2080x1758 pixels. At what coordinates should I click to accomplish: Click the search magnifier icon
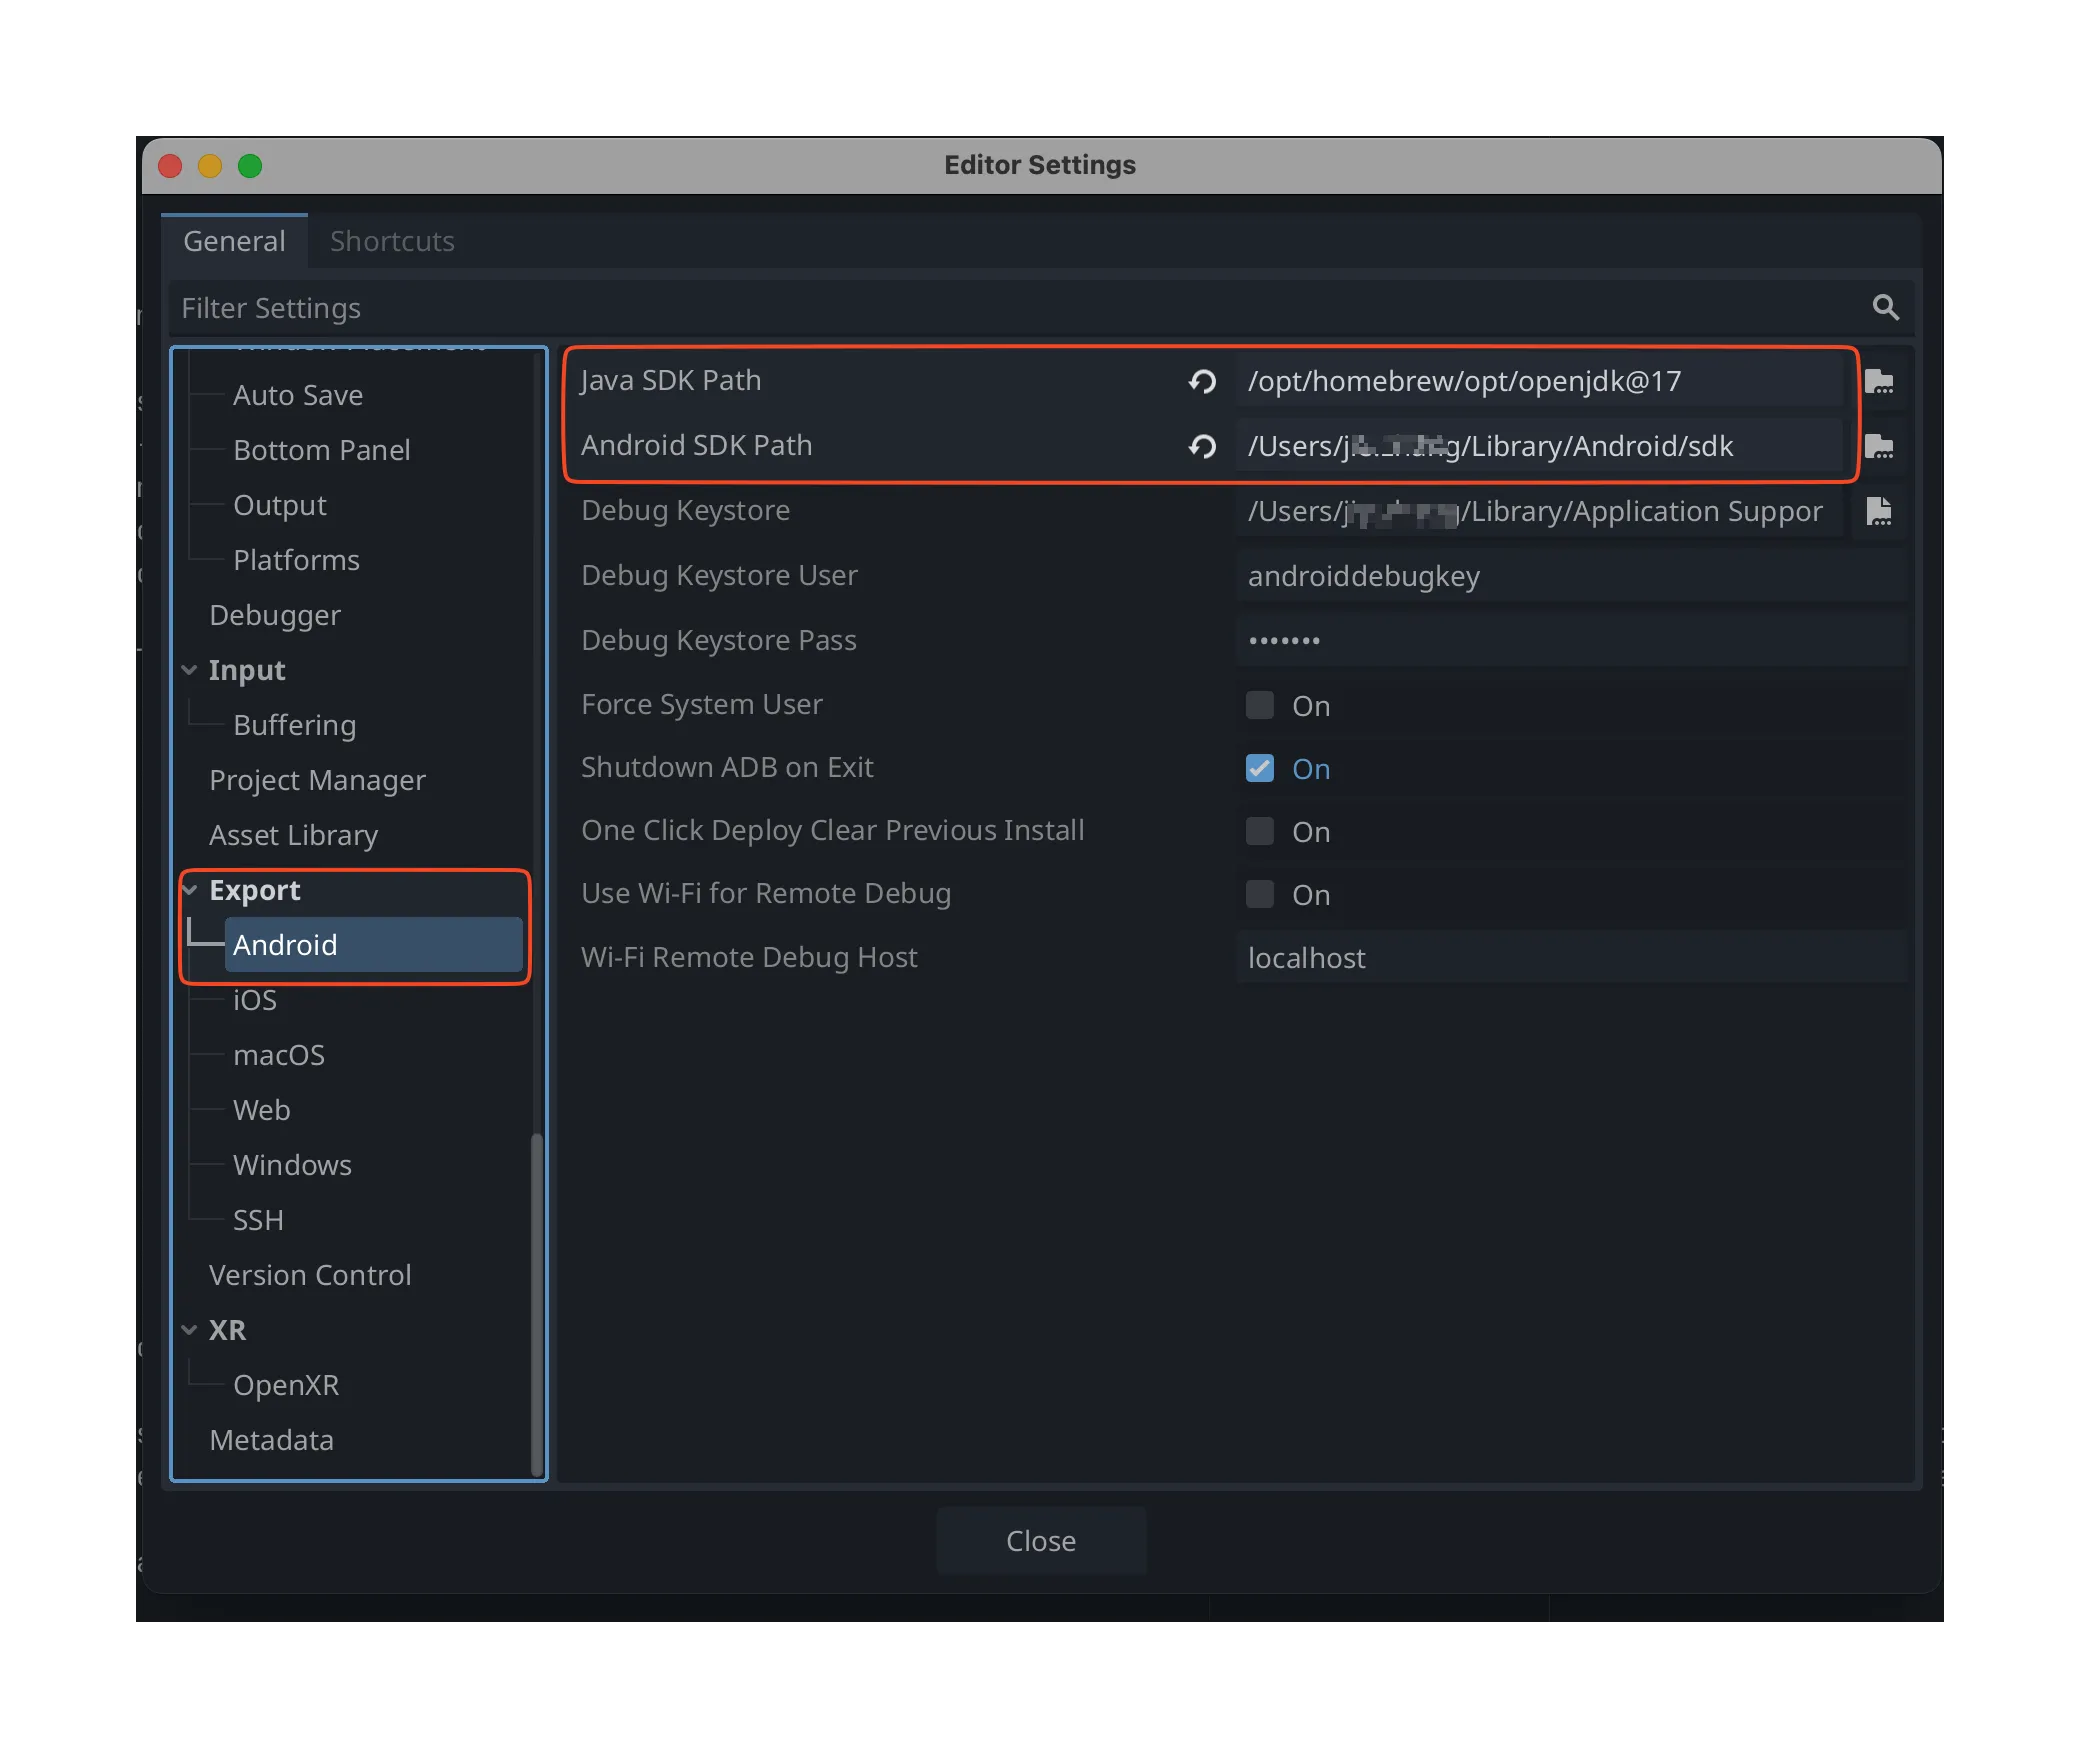pyautogui.click(x=1885, y=307)
